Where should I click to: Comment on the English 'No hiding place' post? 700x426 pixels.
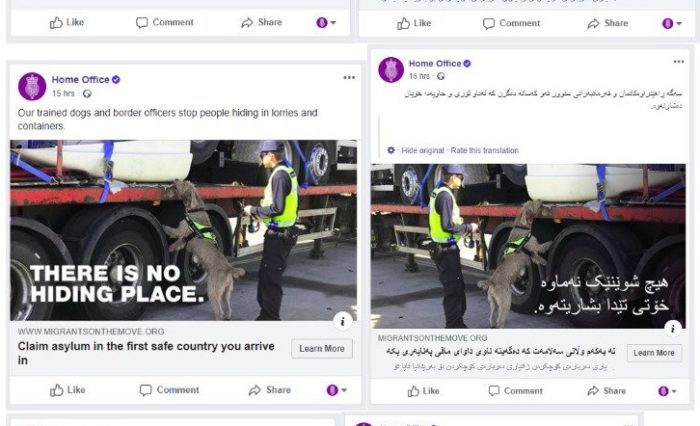169,390
